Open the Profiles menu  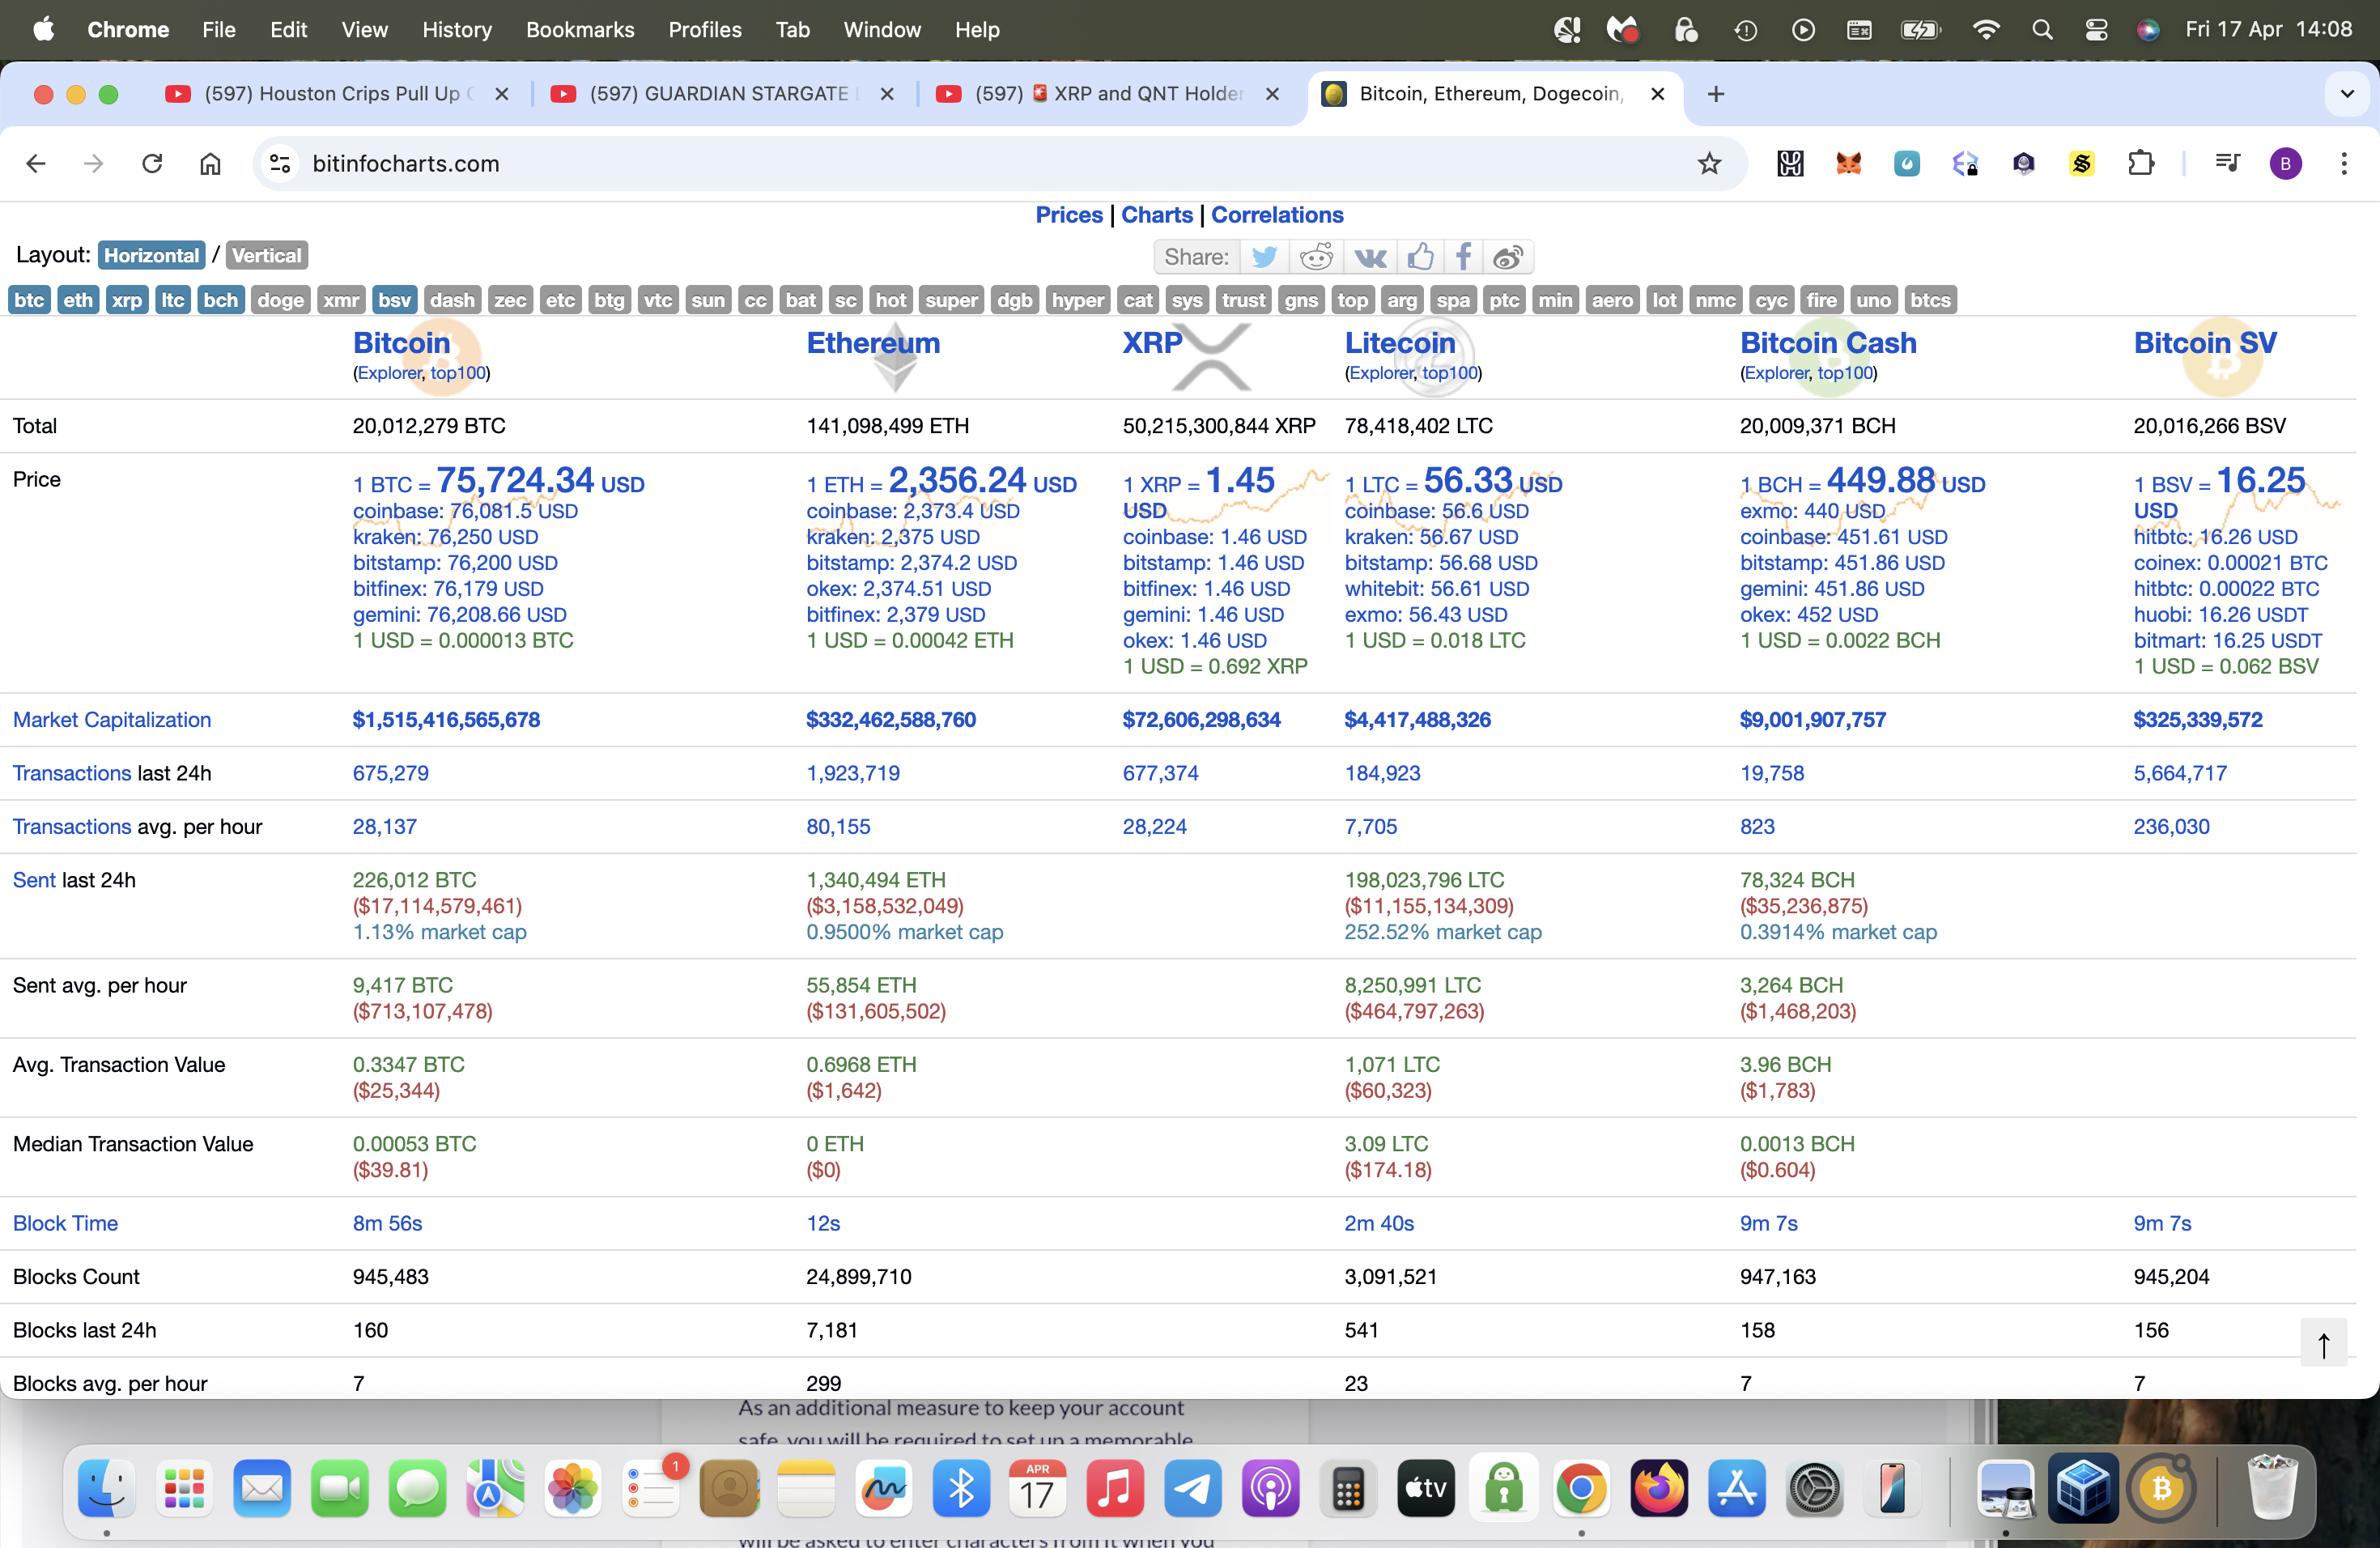pos(705,30)
